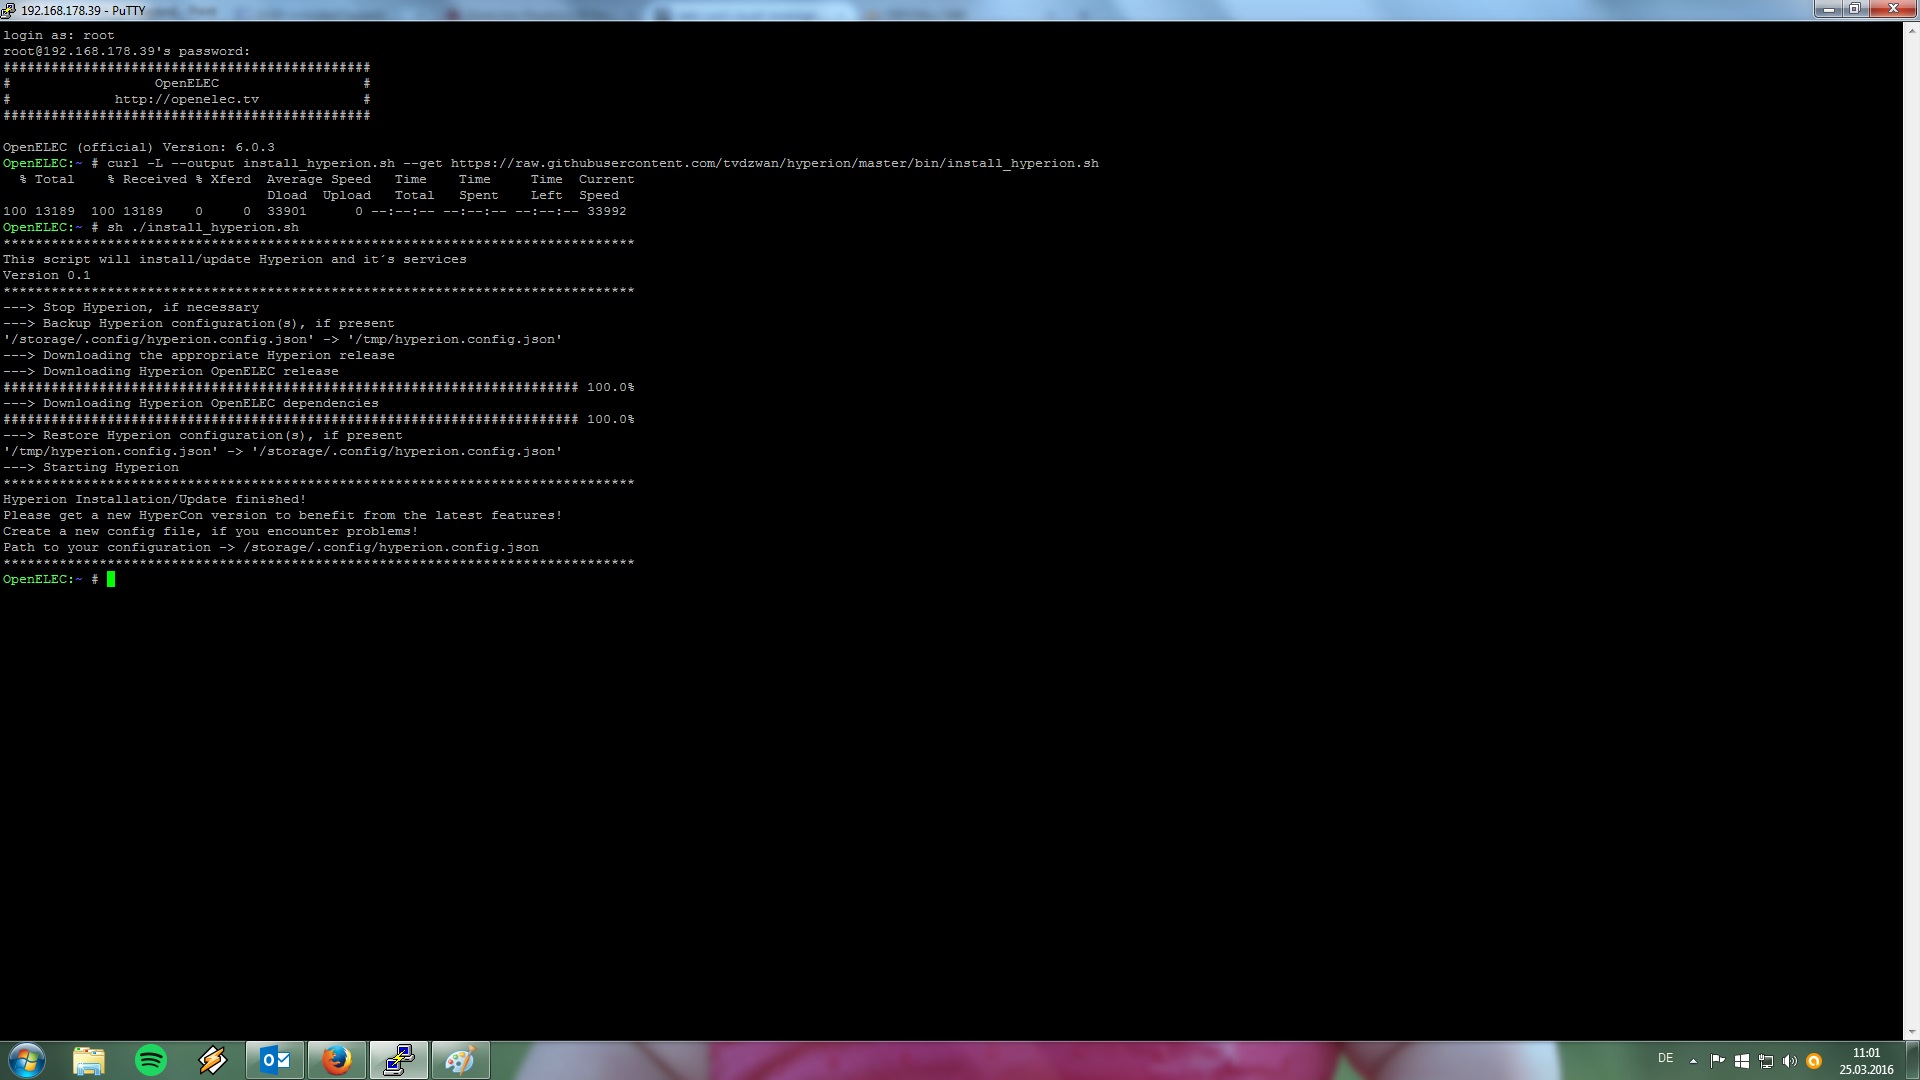This screenshot has width=1920, height=1080.
Task: Open PuTTY system menu icon in title bar
Action: [9, 10]
